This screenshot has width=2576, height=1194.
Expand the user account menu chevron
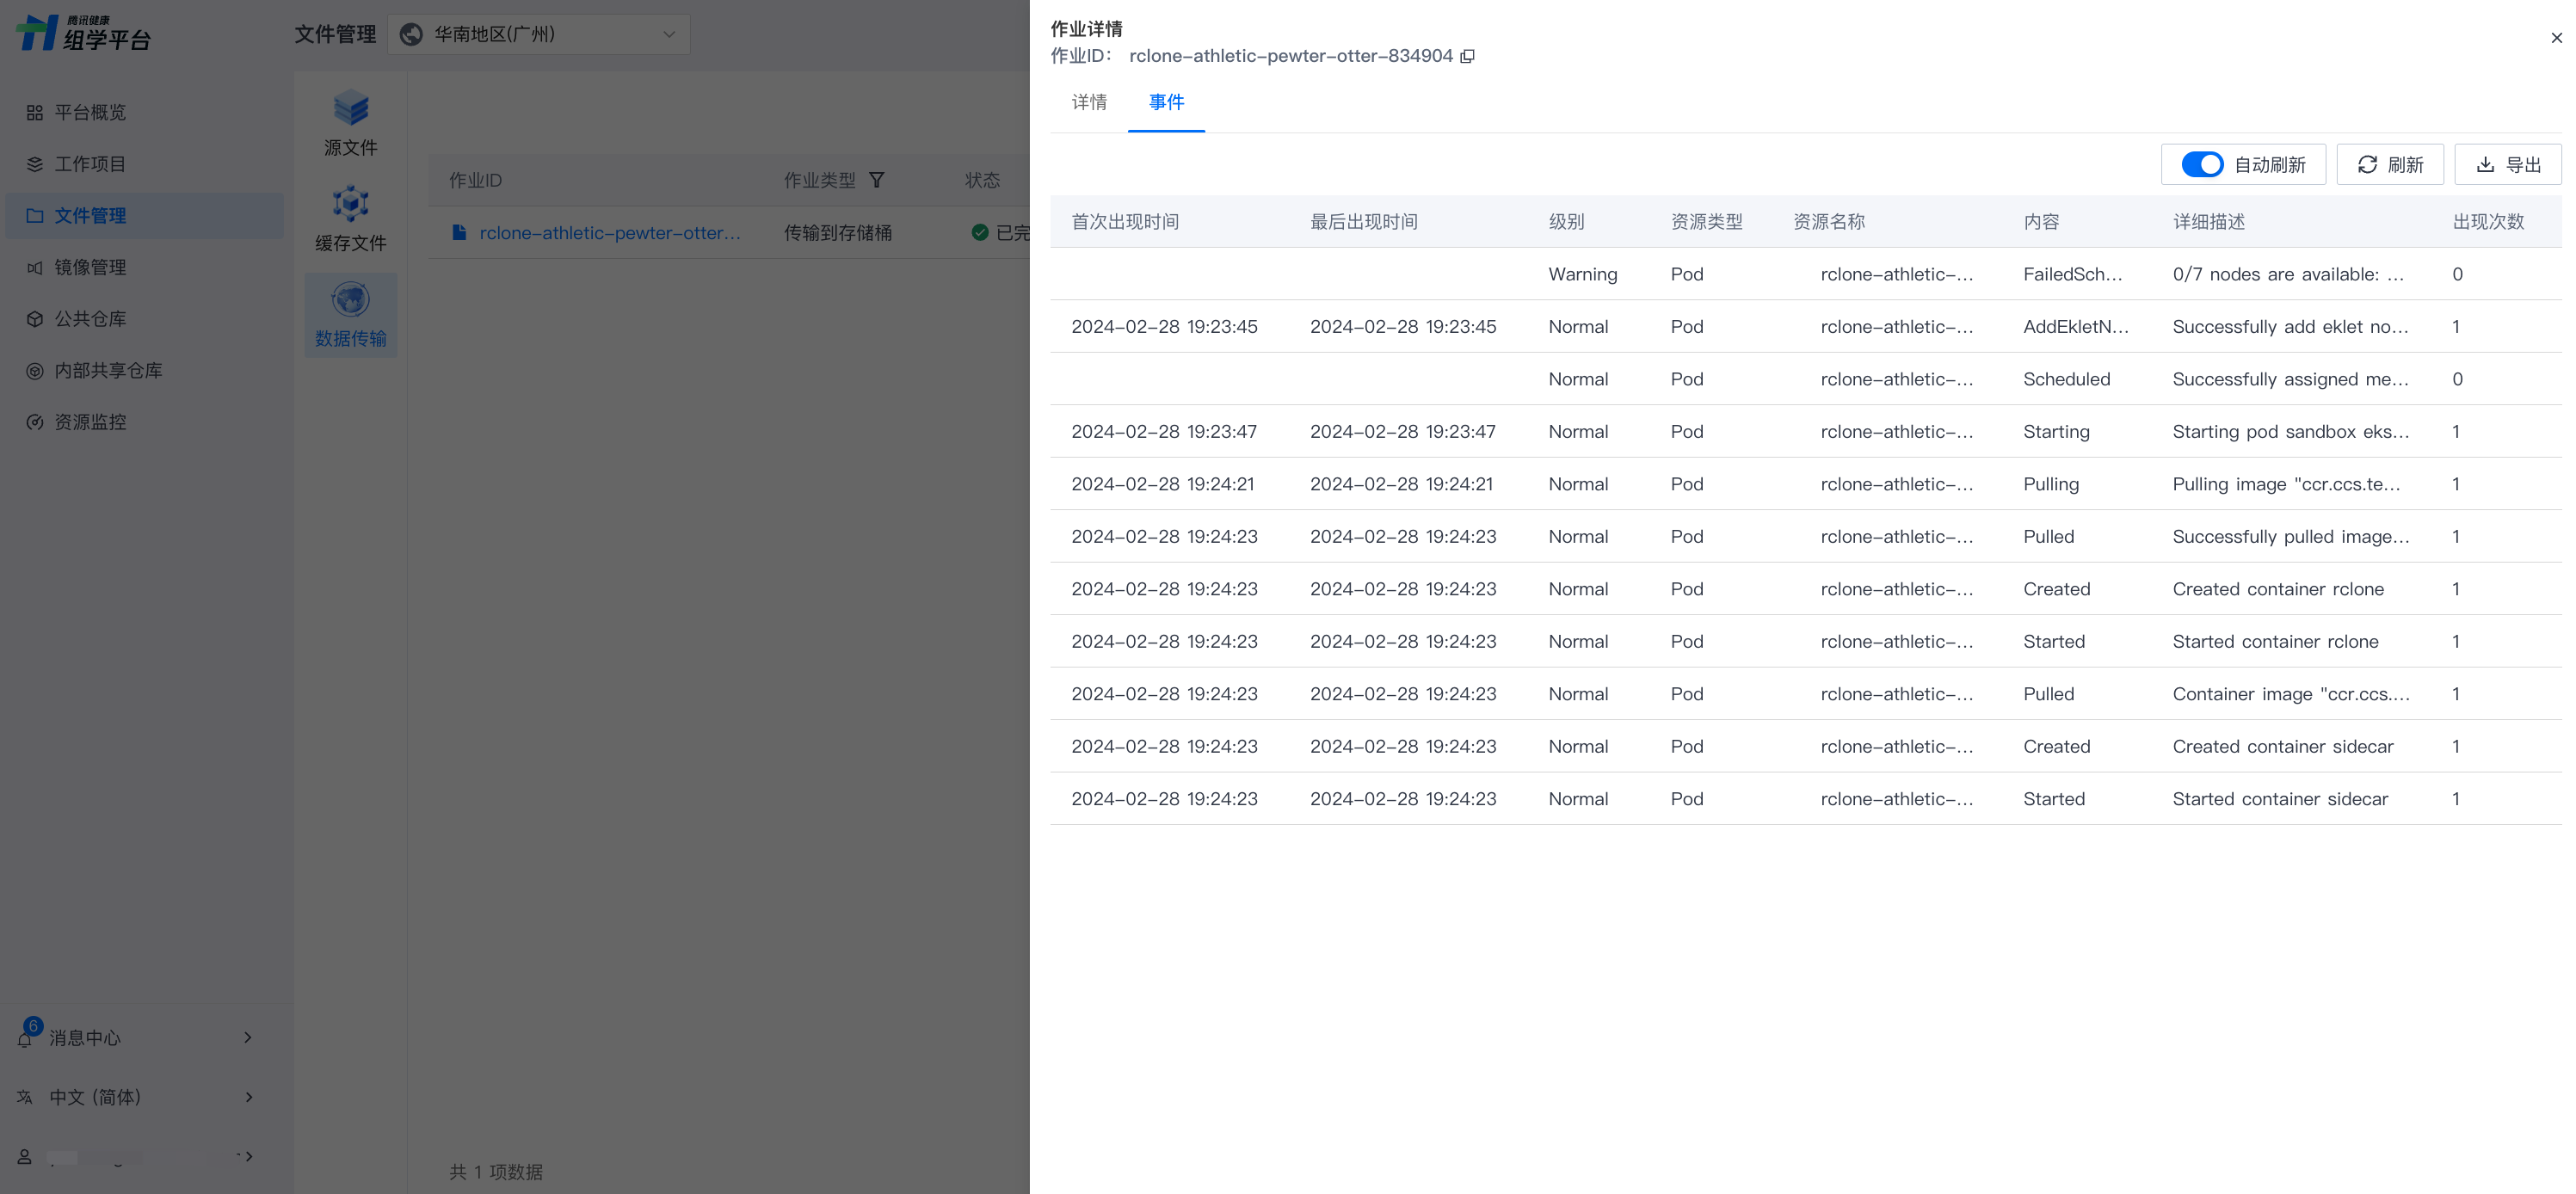point(248,1156)
